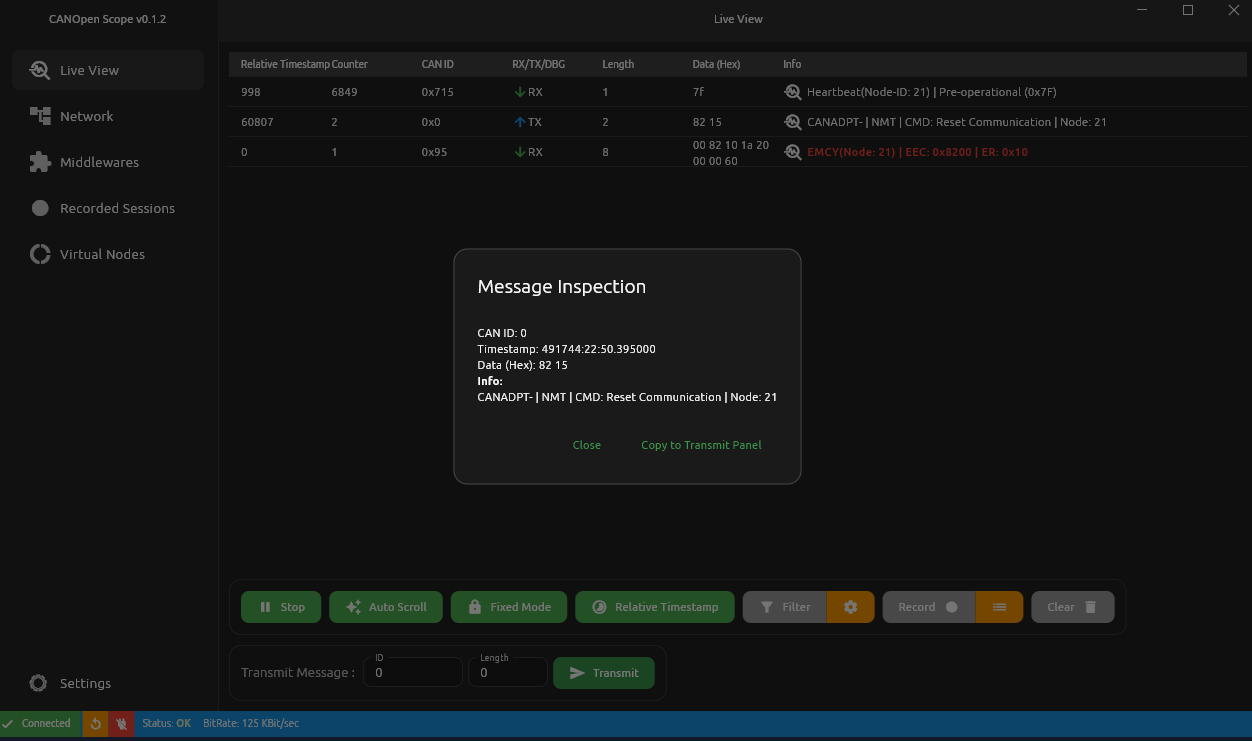Toggle Auto Scroll for the message list
Screen dimensions: 1252x741
tap(385, 607)
